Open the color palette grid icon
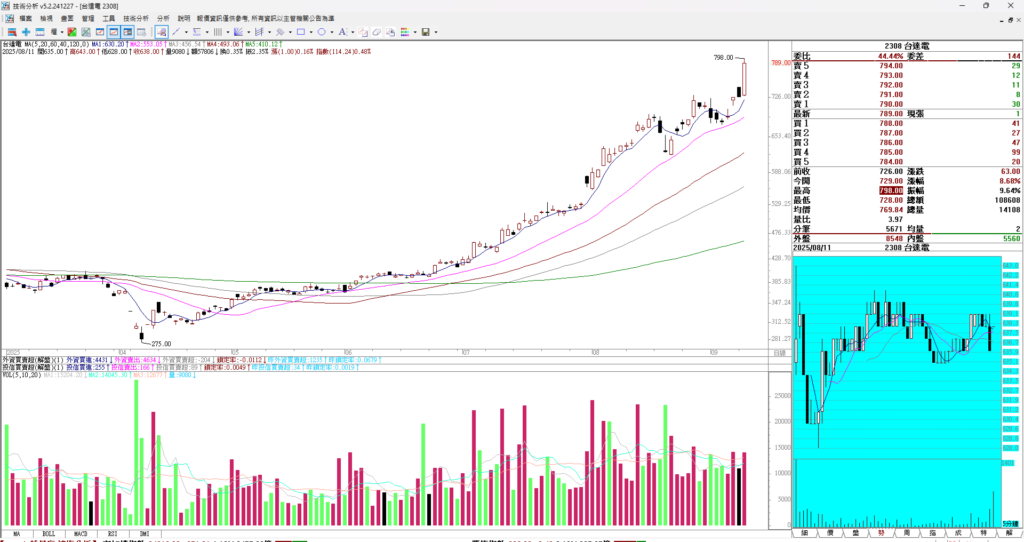The width and height of the screenshot is (1024, 542). coord(404,32)
